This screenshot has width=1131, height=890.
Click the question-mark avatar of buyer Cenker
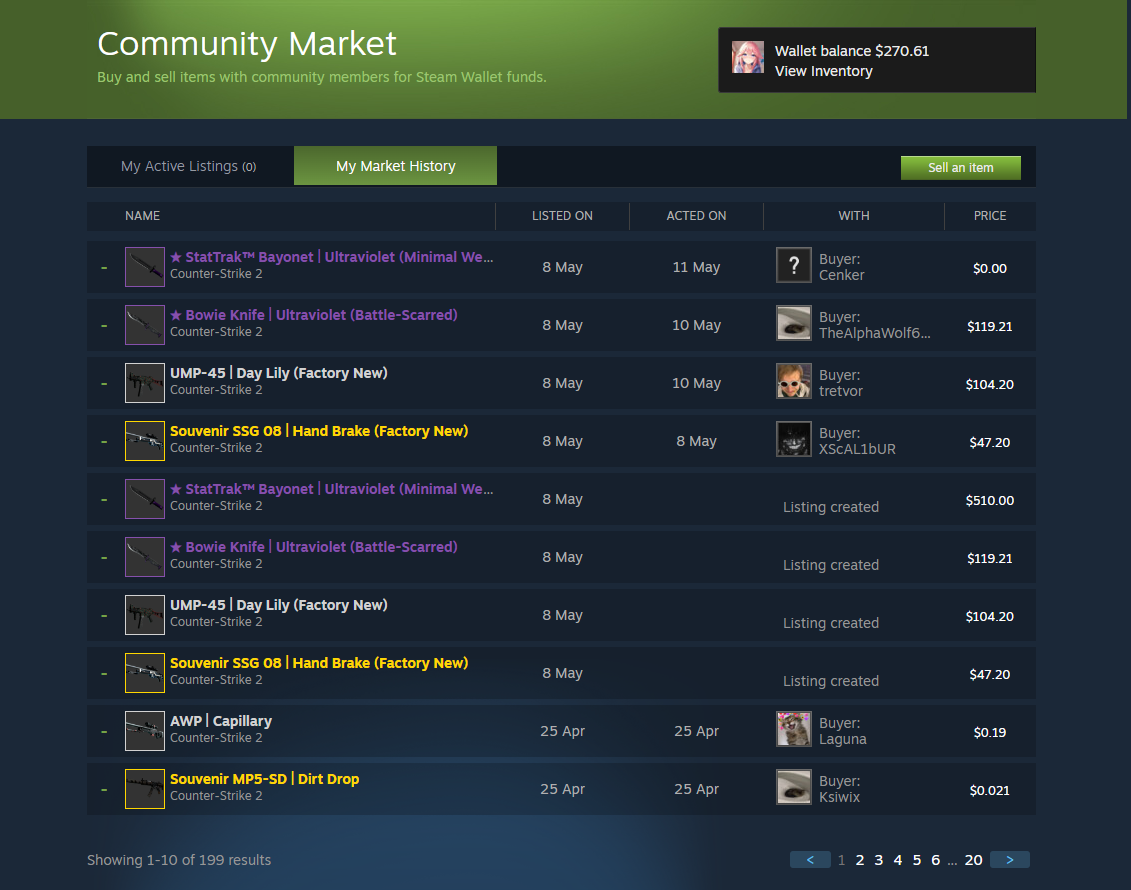coord(793,265)
